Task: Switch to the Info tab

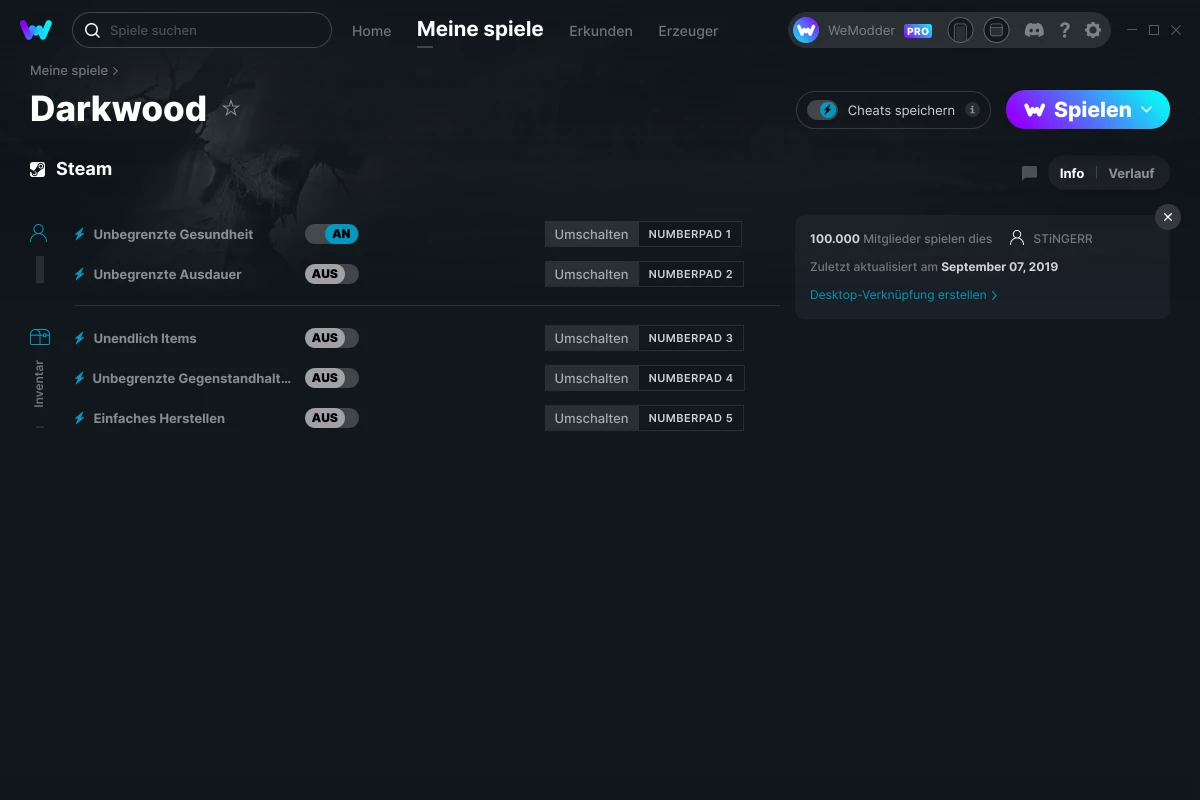Action: 1072,173
